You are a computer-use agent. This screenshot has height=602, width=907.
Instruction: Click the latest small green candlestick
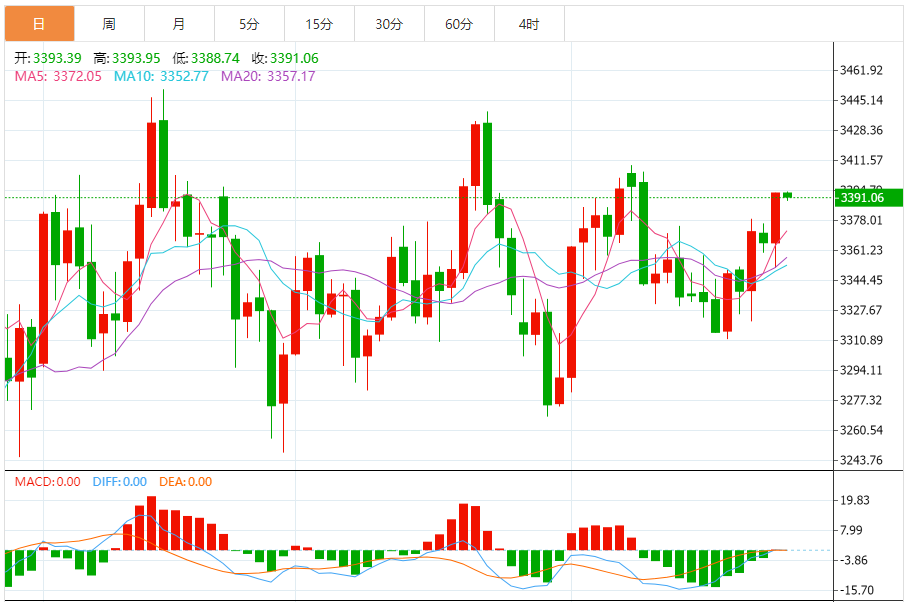[787, 195]
